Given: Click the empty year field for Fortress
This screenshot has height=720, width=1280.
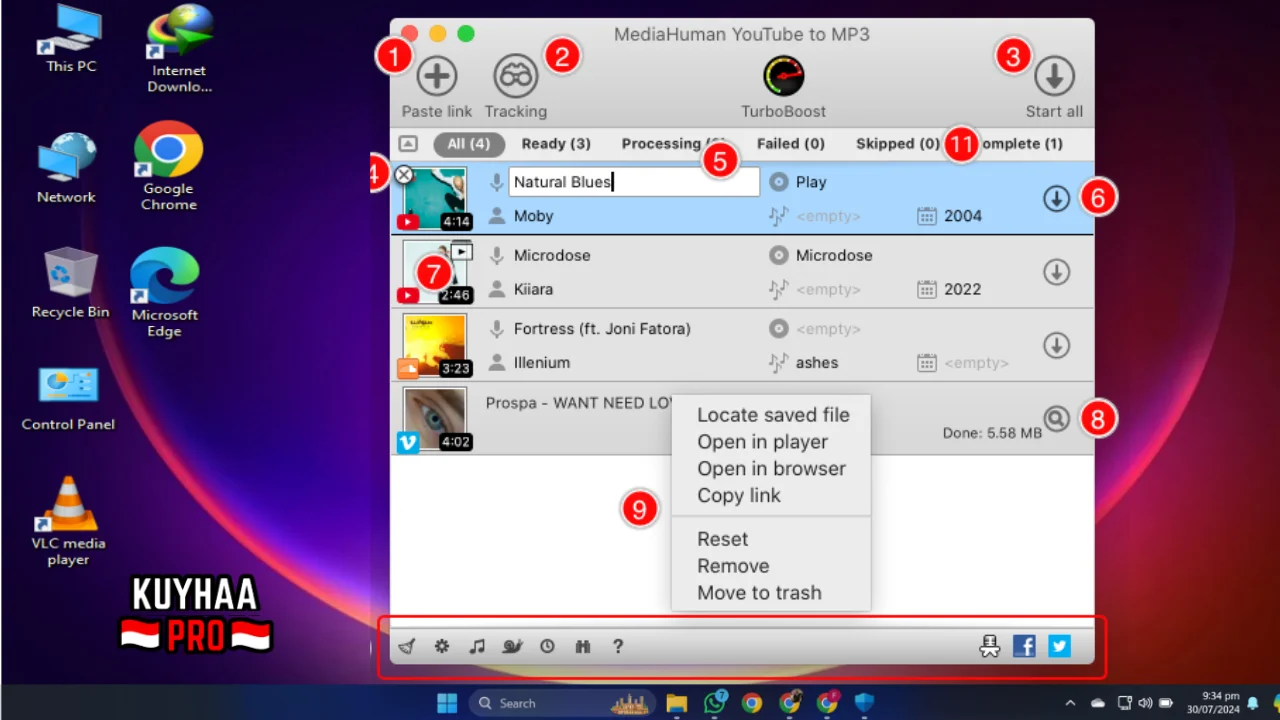Looking at the screenshot, I should click(977, 363).
